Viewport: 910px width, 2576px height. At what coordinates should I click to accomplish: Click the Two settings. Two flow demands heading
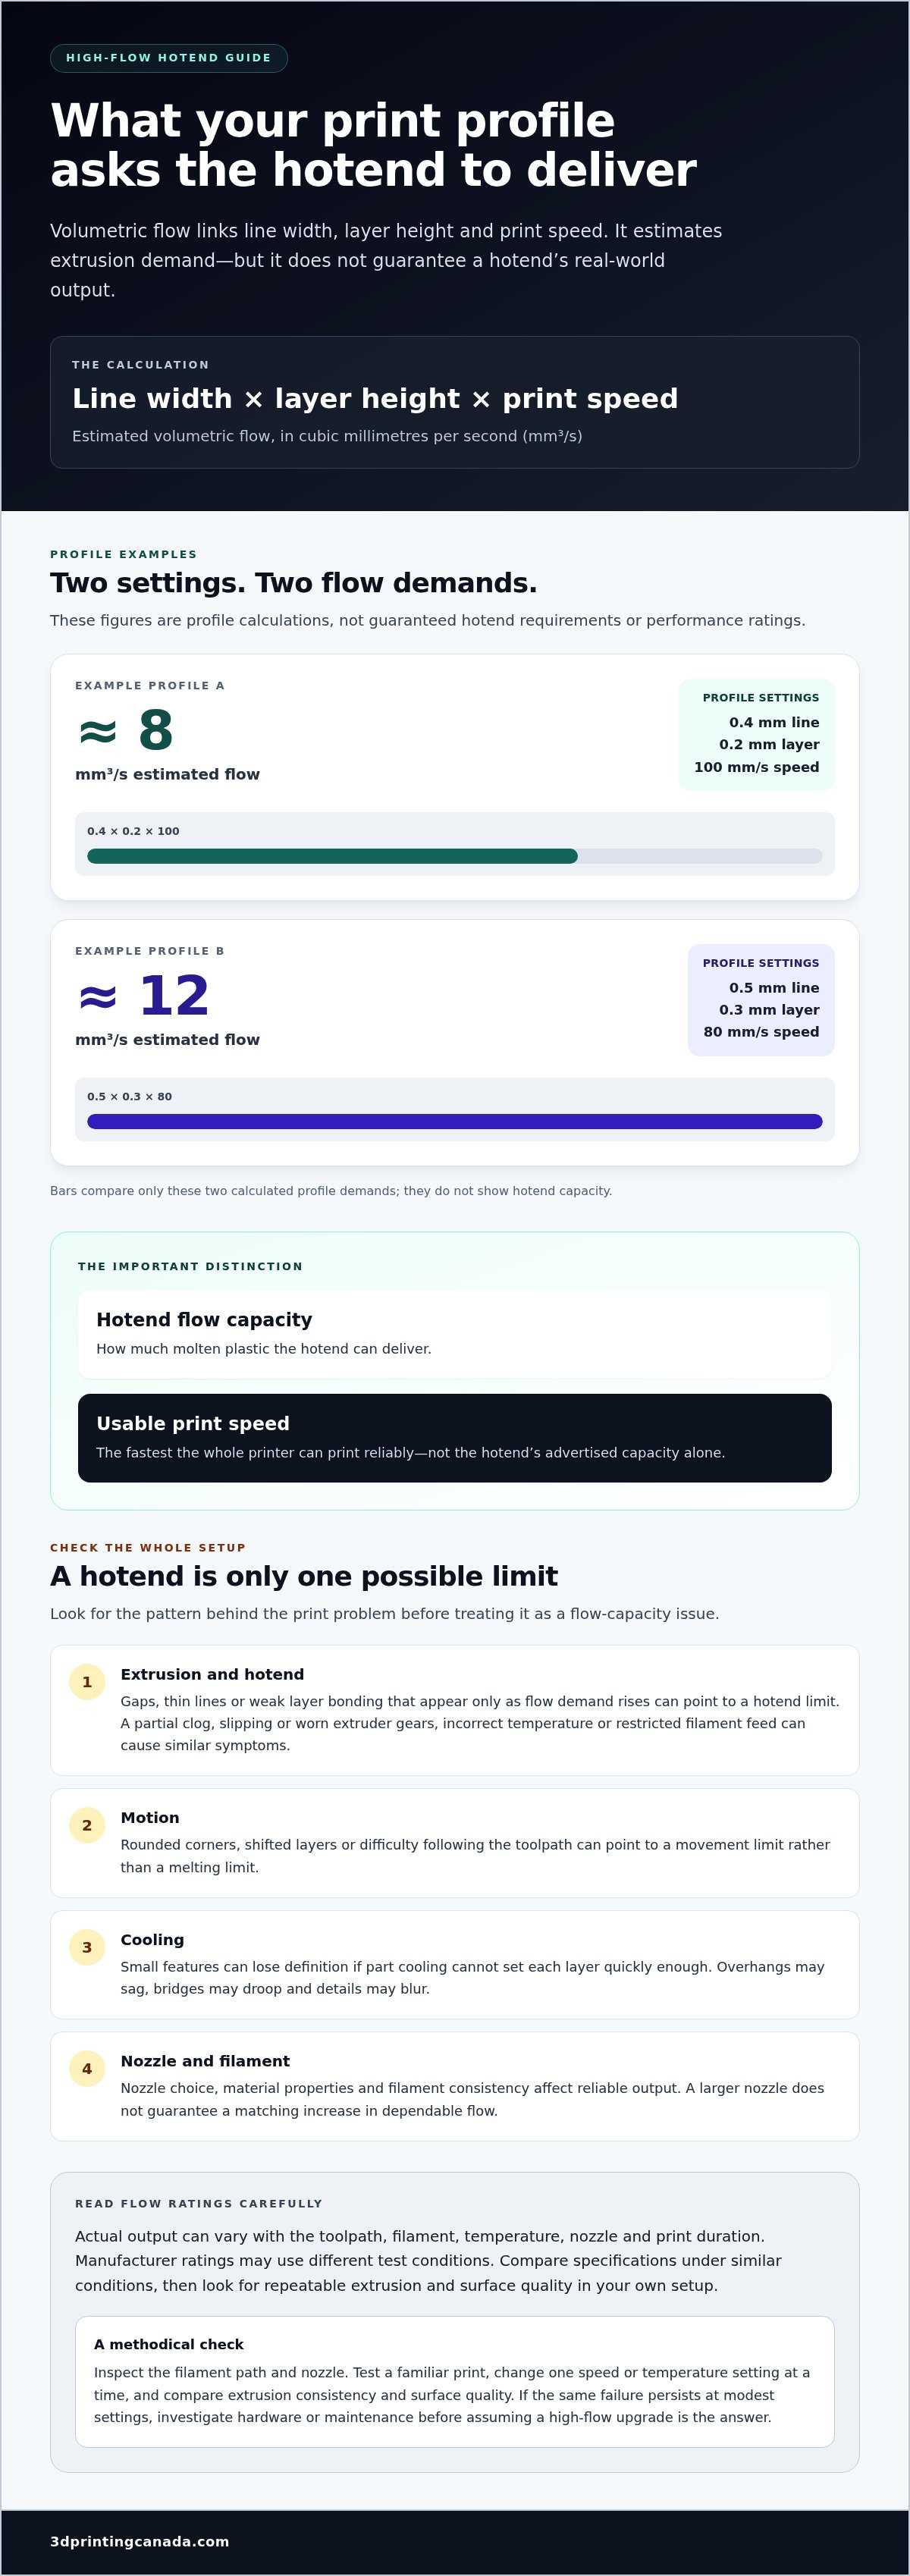coord(293,583)
